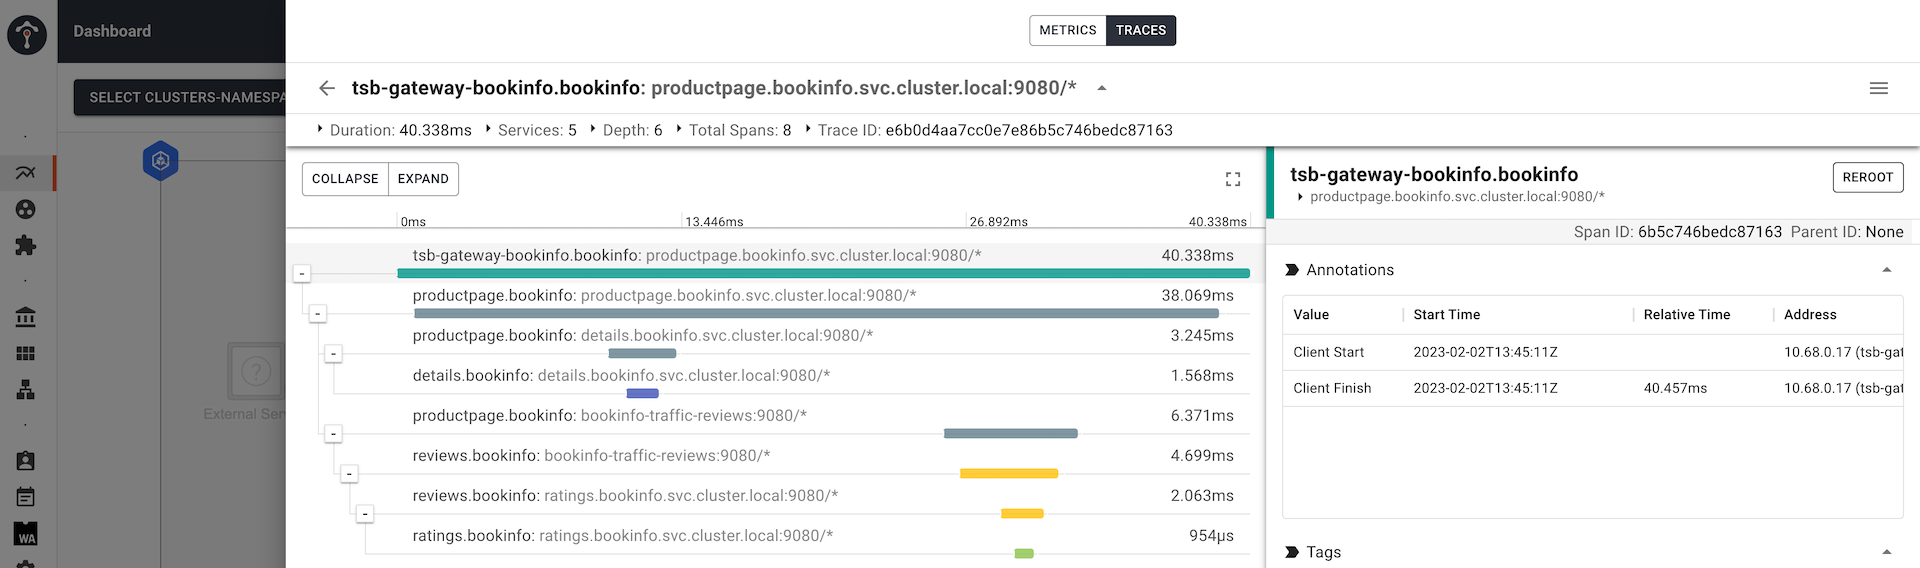Collapse the reviews.bookinfo bookinfo-traffic-reviews span toggle

click(349, 473)
